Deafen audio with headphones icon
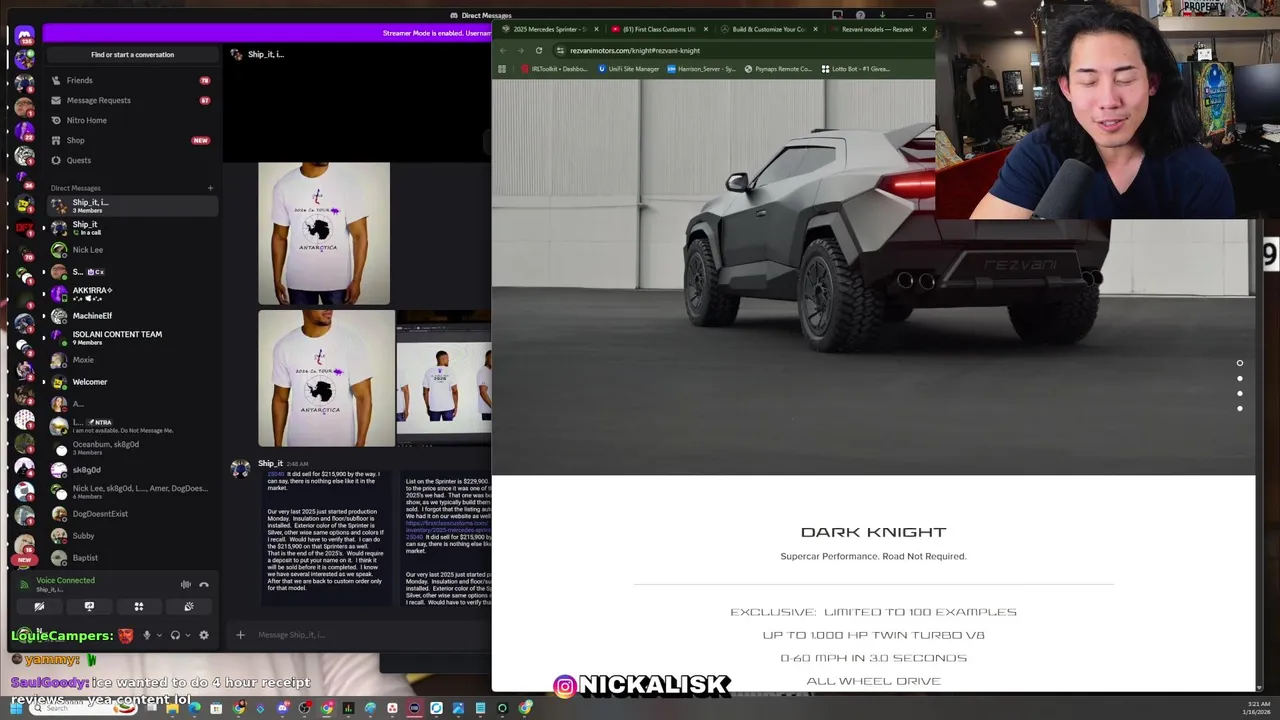This screenshot has height=720, width=1280. [175, 635]
